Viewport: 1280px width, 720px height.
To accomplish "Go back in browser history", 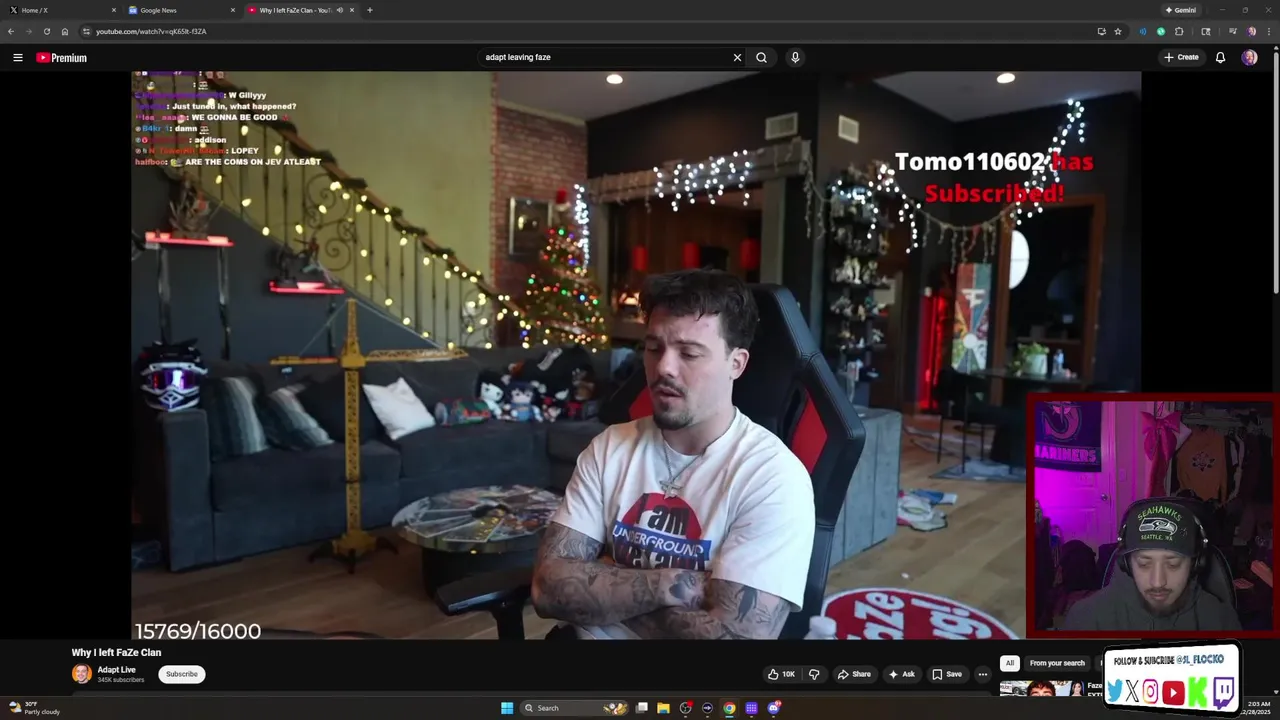I will coord(11,31).
